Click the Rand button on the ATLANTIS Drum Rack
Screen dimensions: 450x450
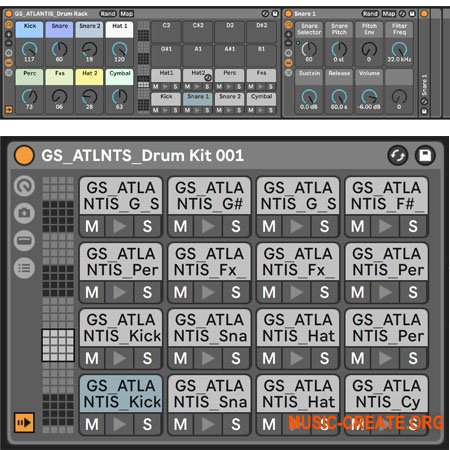click(x=108, y=14)
